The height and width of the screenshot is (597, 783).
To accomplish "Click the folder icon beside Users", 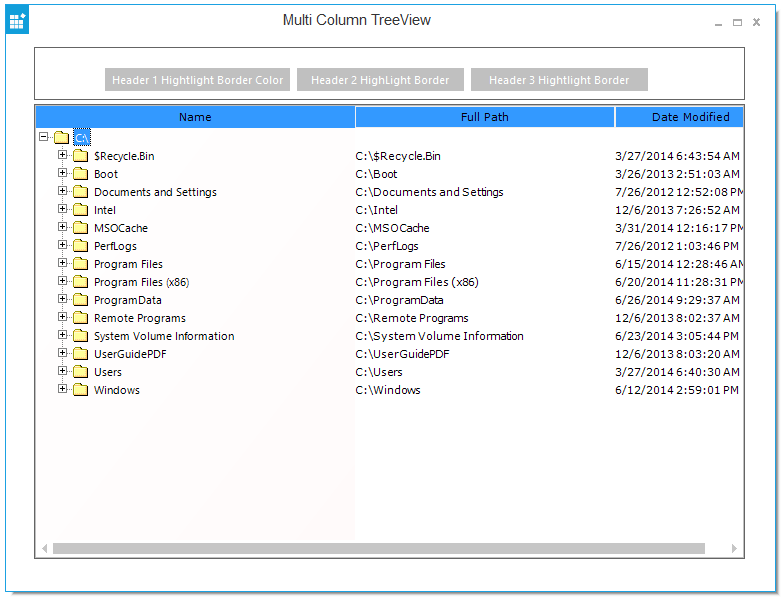I will click(x=80, y=372).
